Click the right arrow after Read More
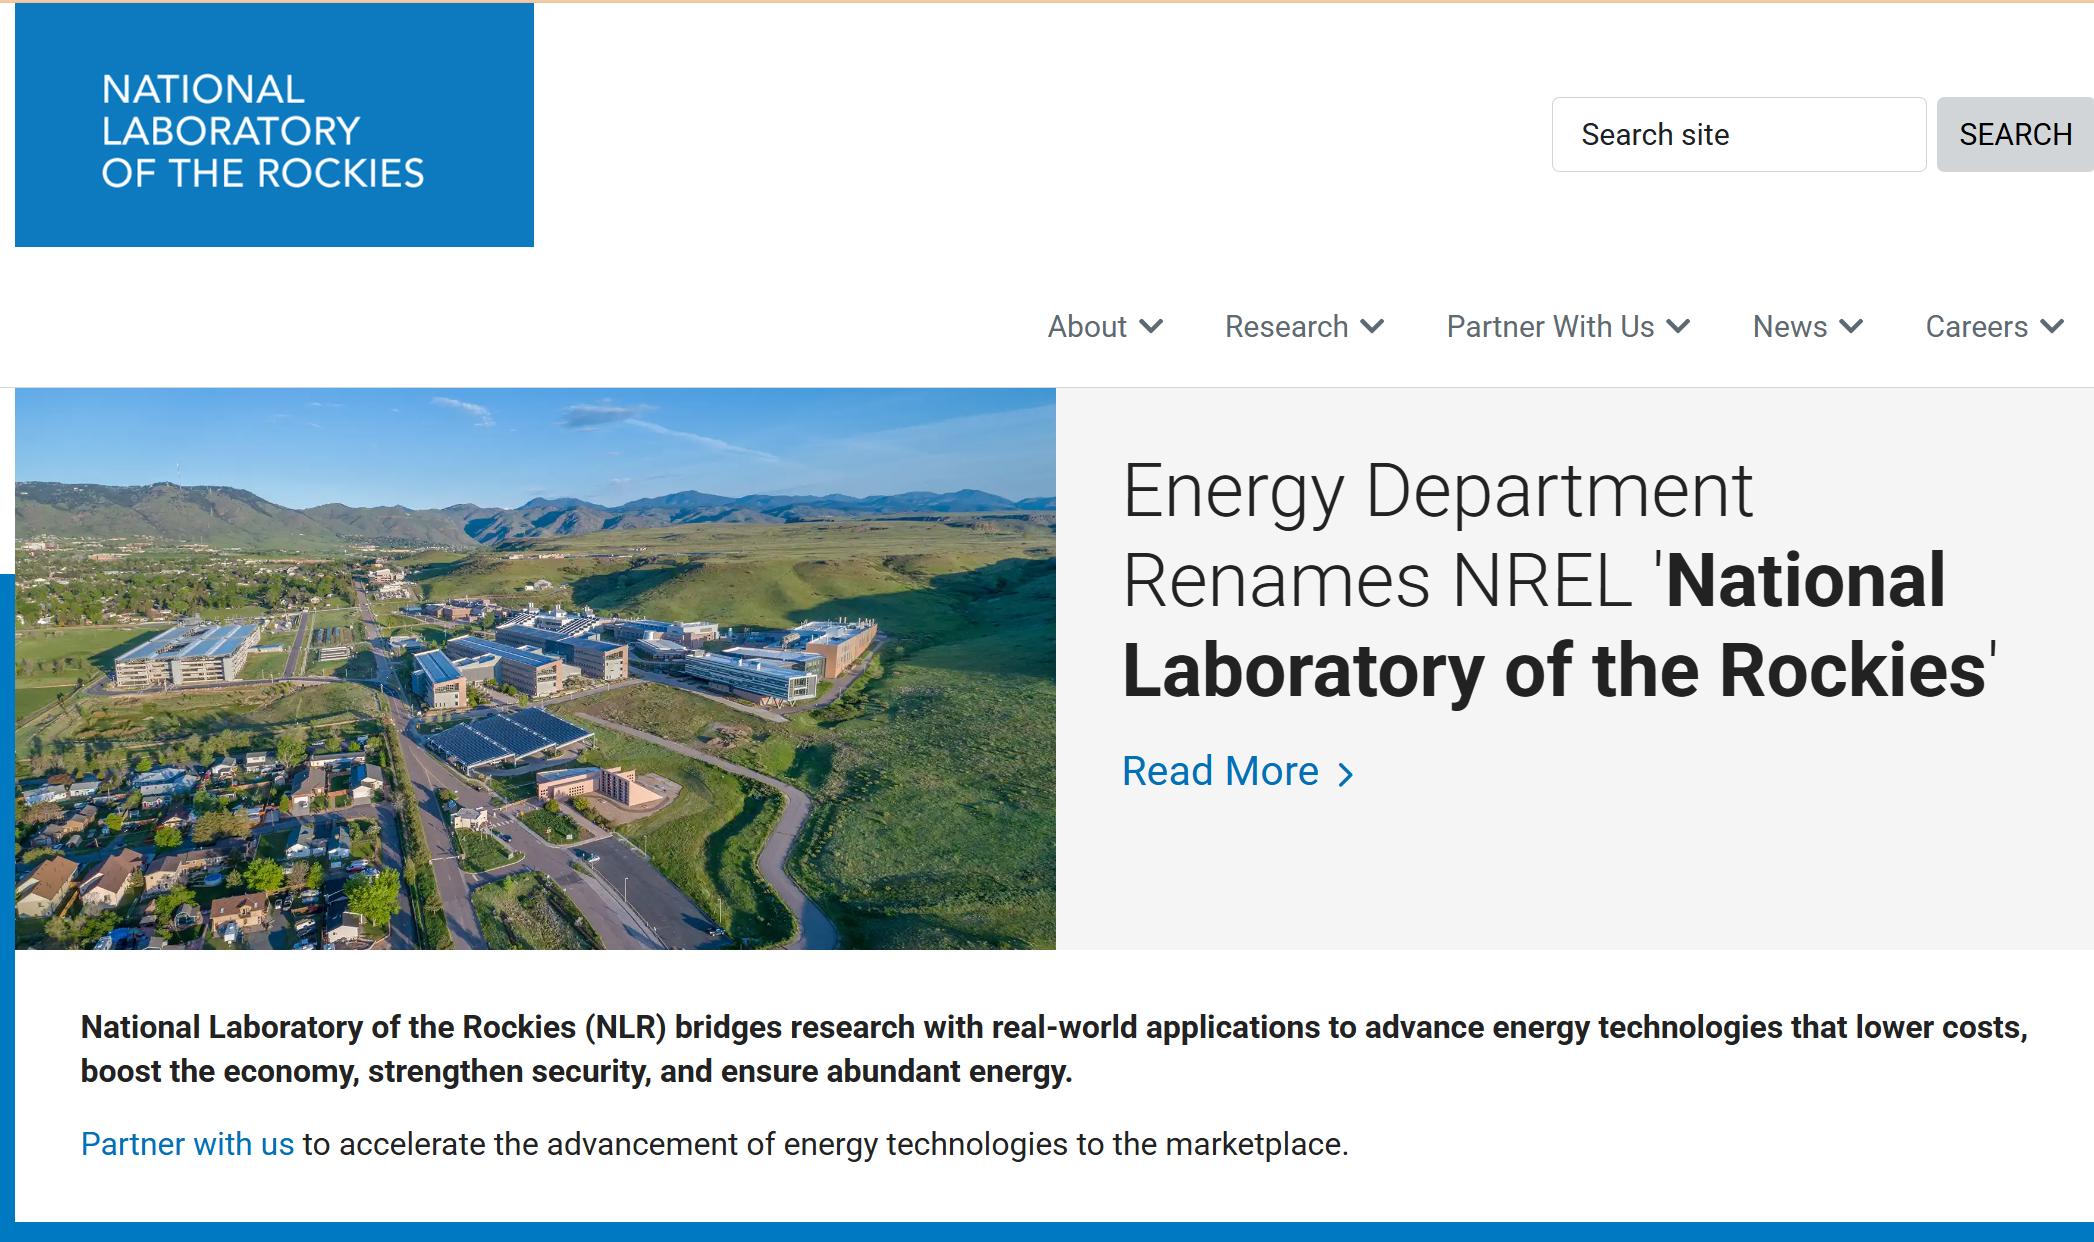 click(x=1346, y=775)
